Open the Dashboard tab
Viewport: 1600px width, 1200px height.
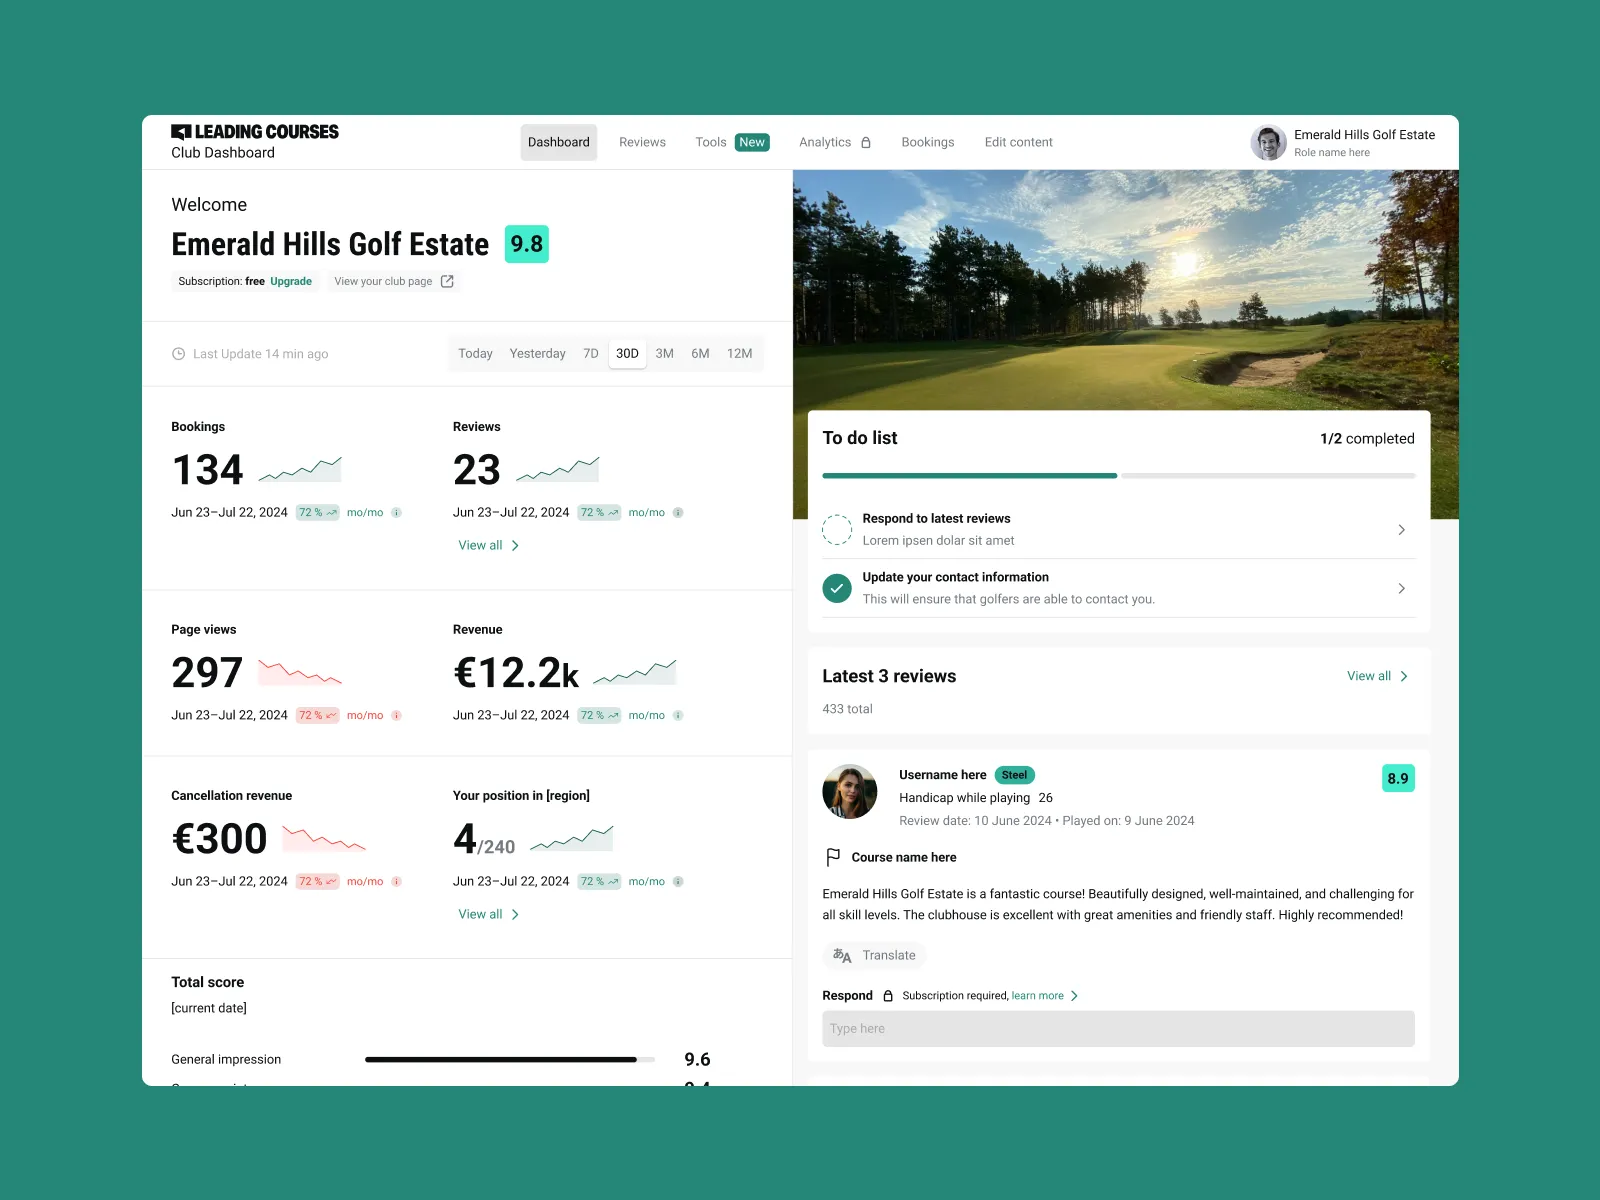point(559,142)
